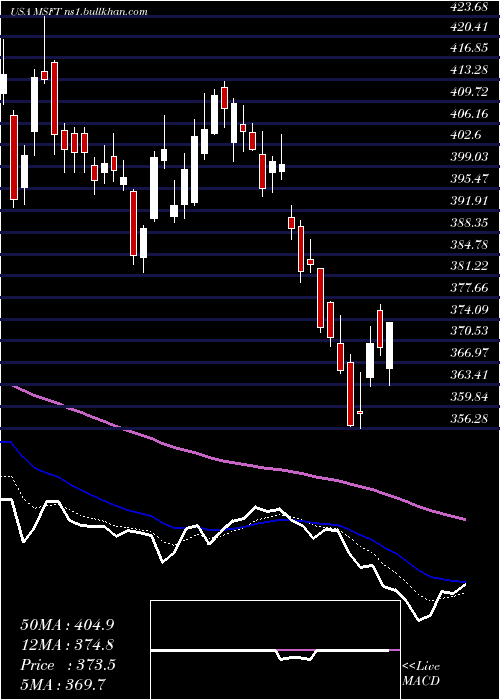Click the '12MA : 374.8' readout

click(67, 645)
